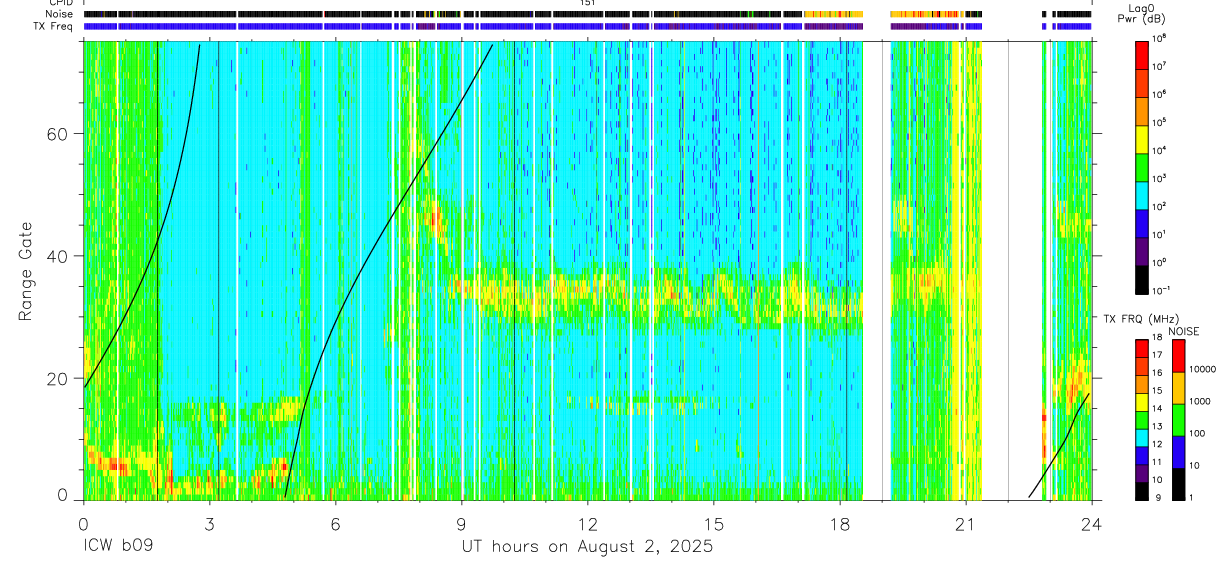The image size is (1228, 567).
Task: Click UT hours axis tick "24"
Action: pyautogui.click(x=1092, y=523)
